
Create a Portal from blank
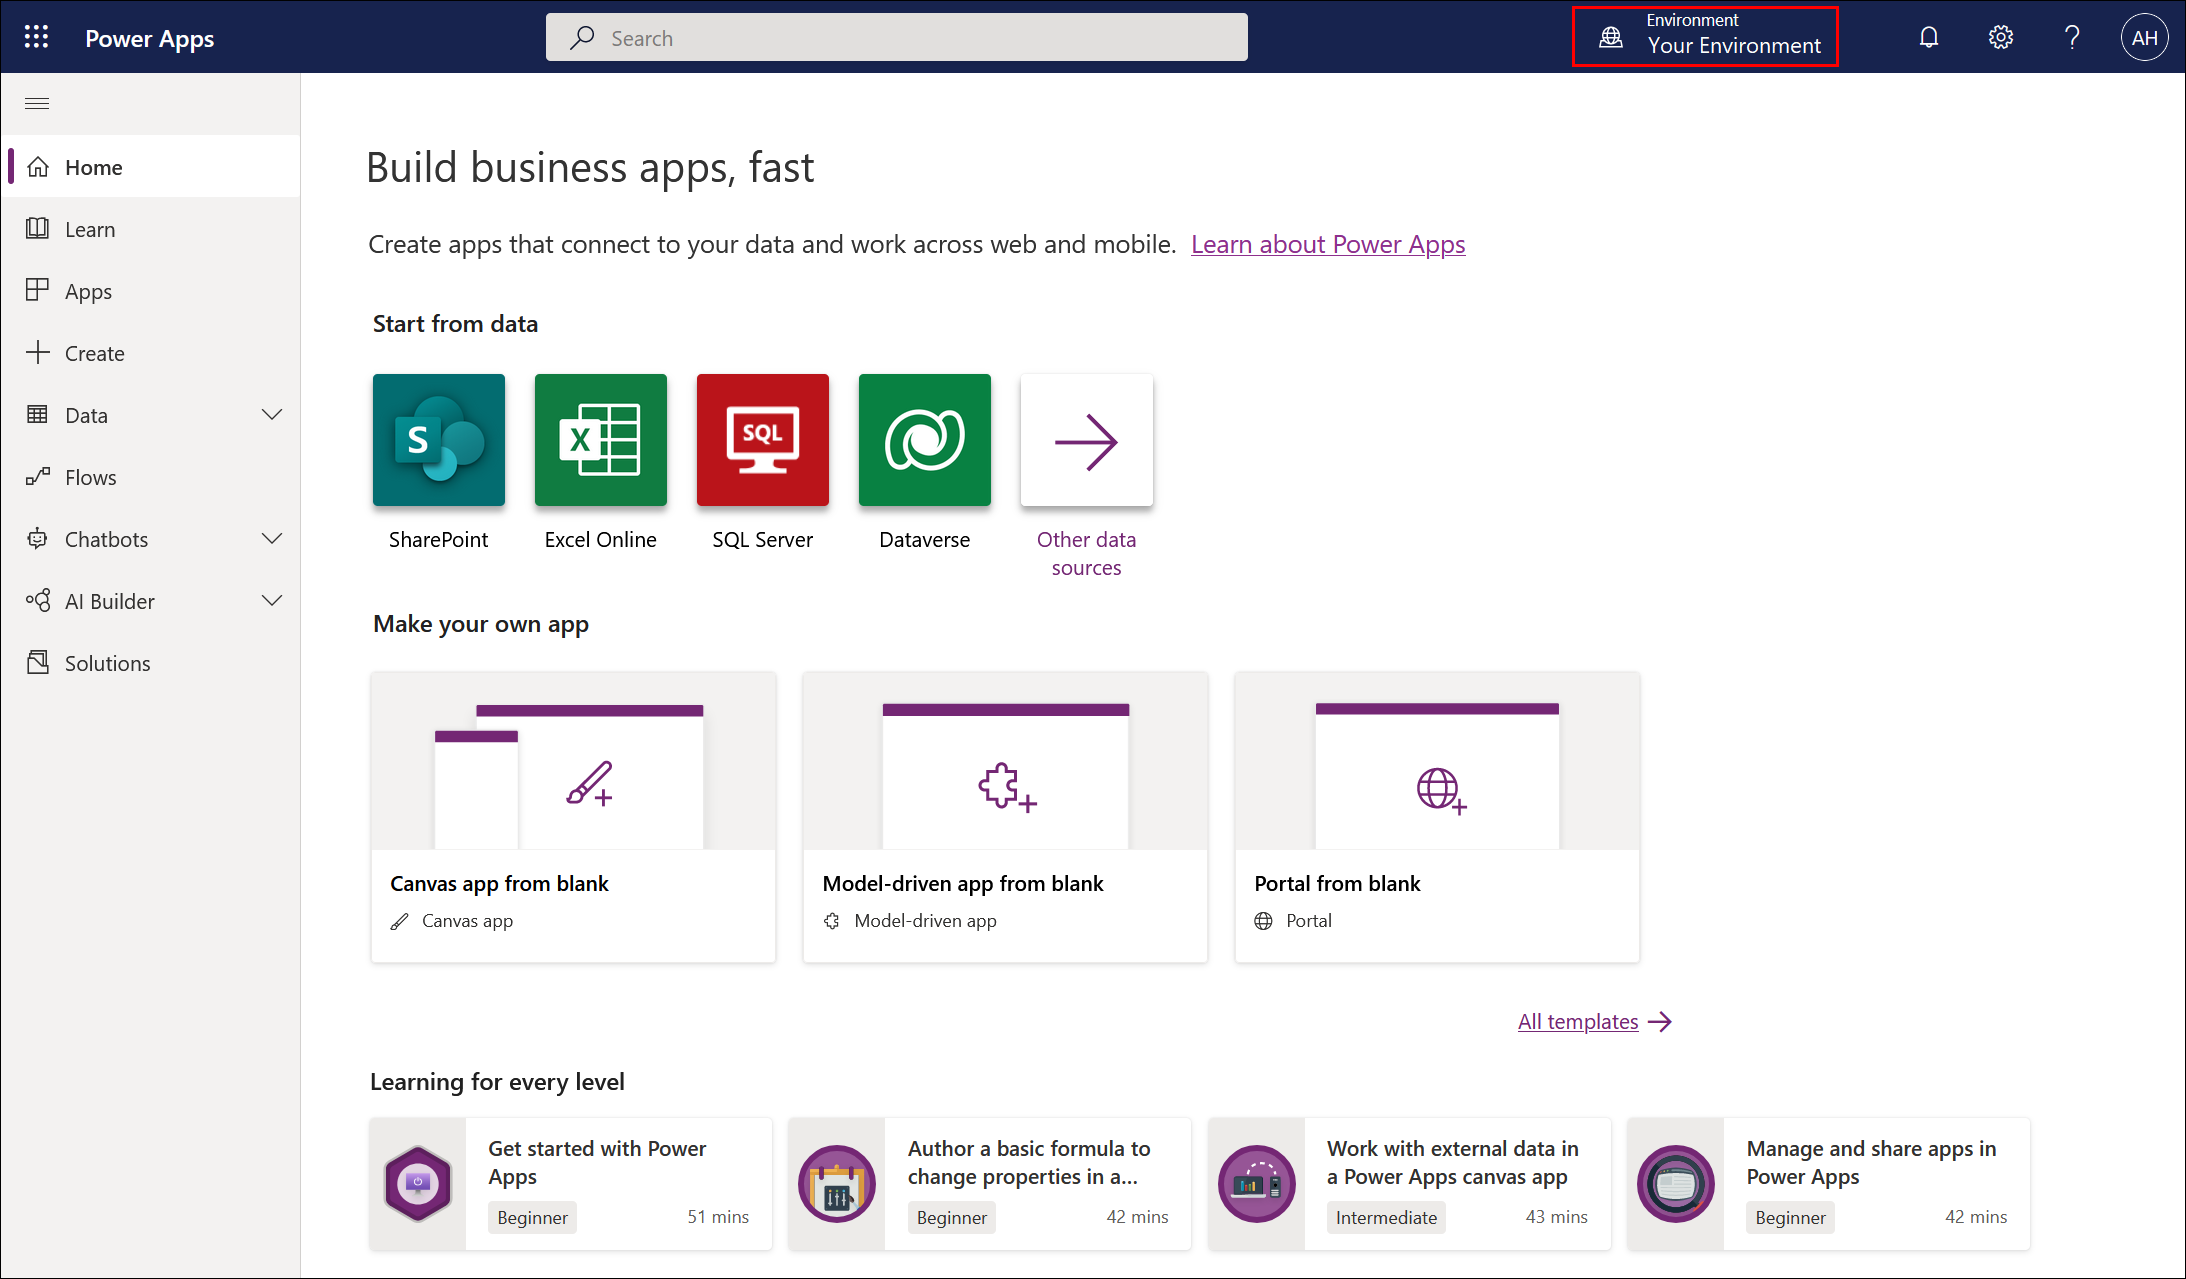(1437, 817)
